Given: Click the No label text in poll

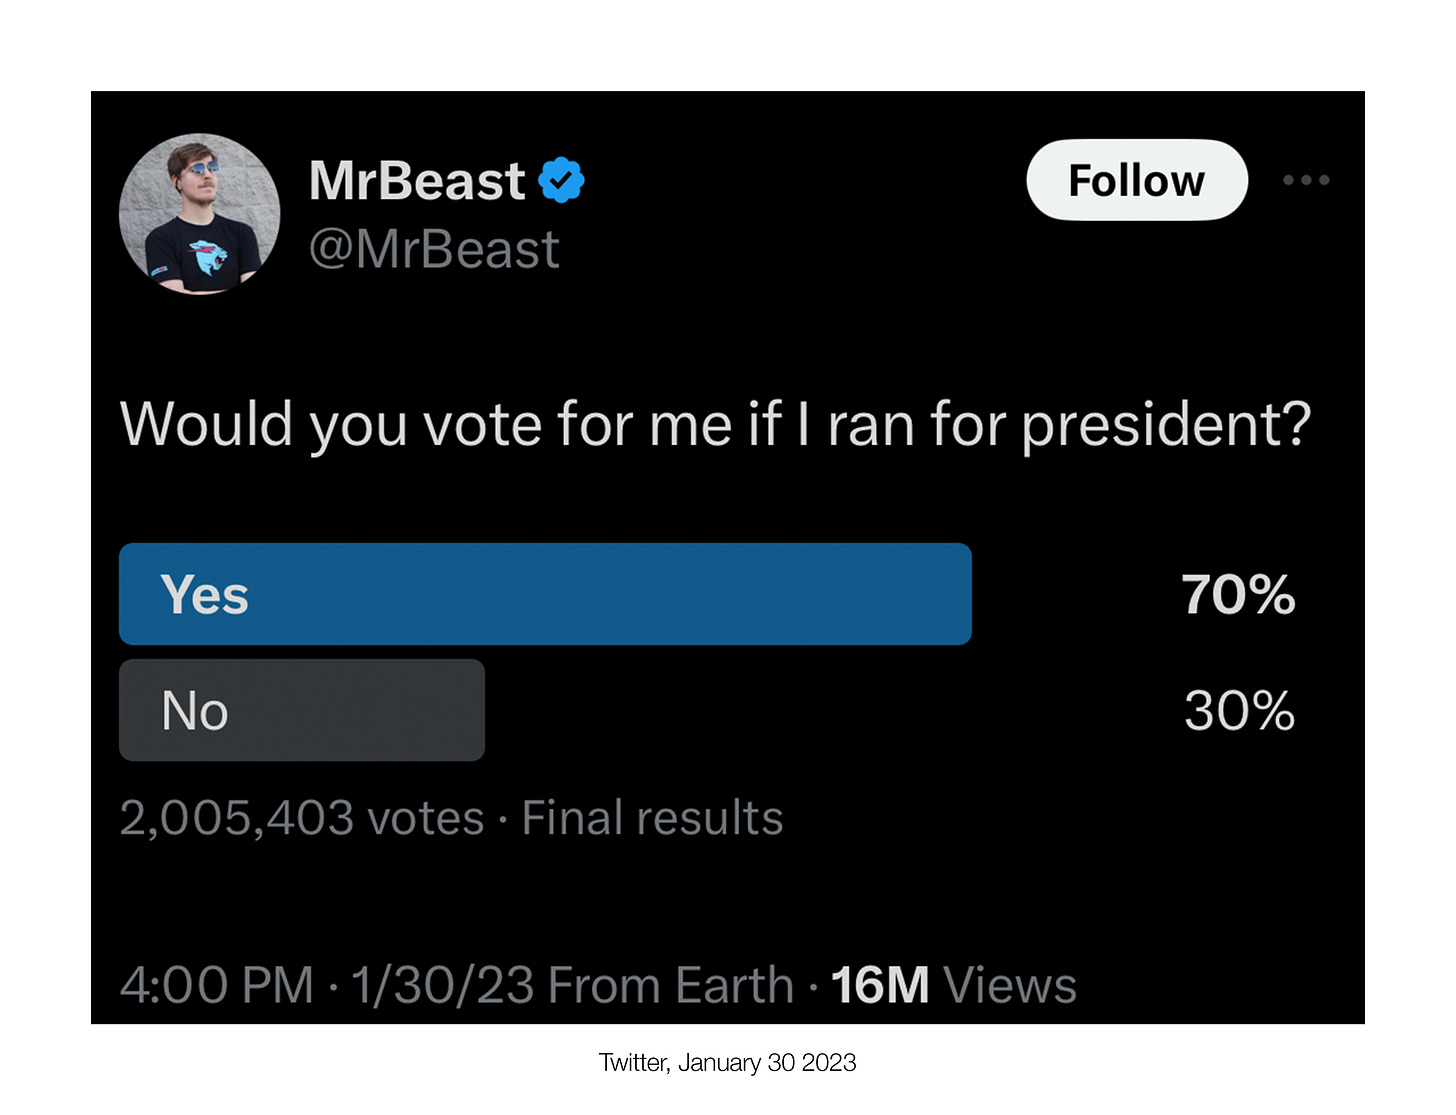Looking at the screenshot, I should pos(195,711).
